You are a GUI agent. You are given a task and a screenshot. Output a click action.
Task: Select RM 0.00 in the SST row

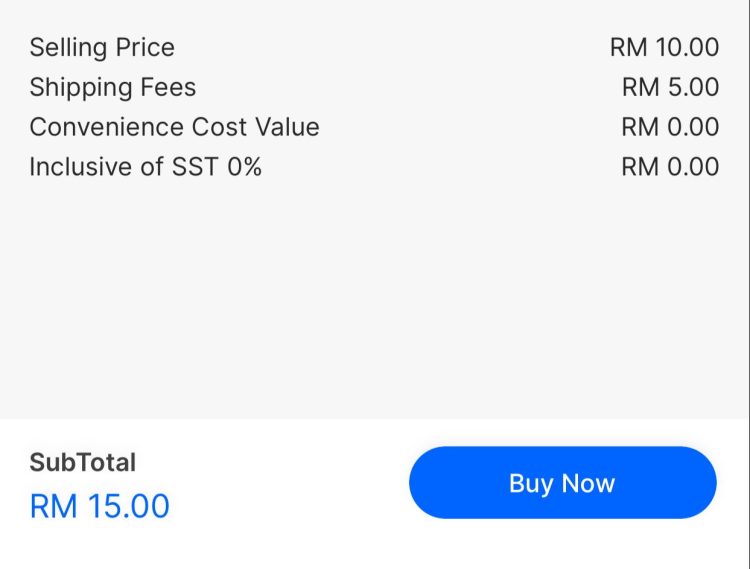[670, 167]
